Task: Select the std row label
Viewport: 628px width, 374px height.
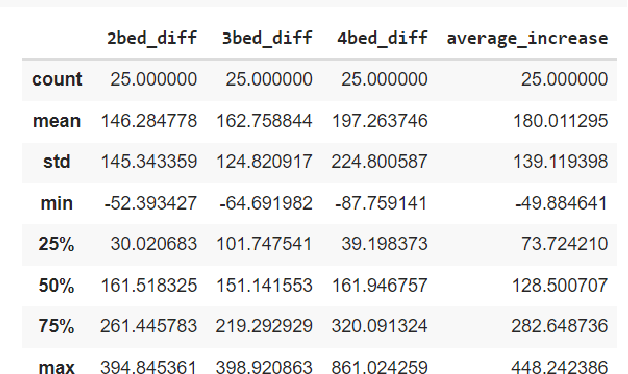Action: [56, 162]
